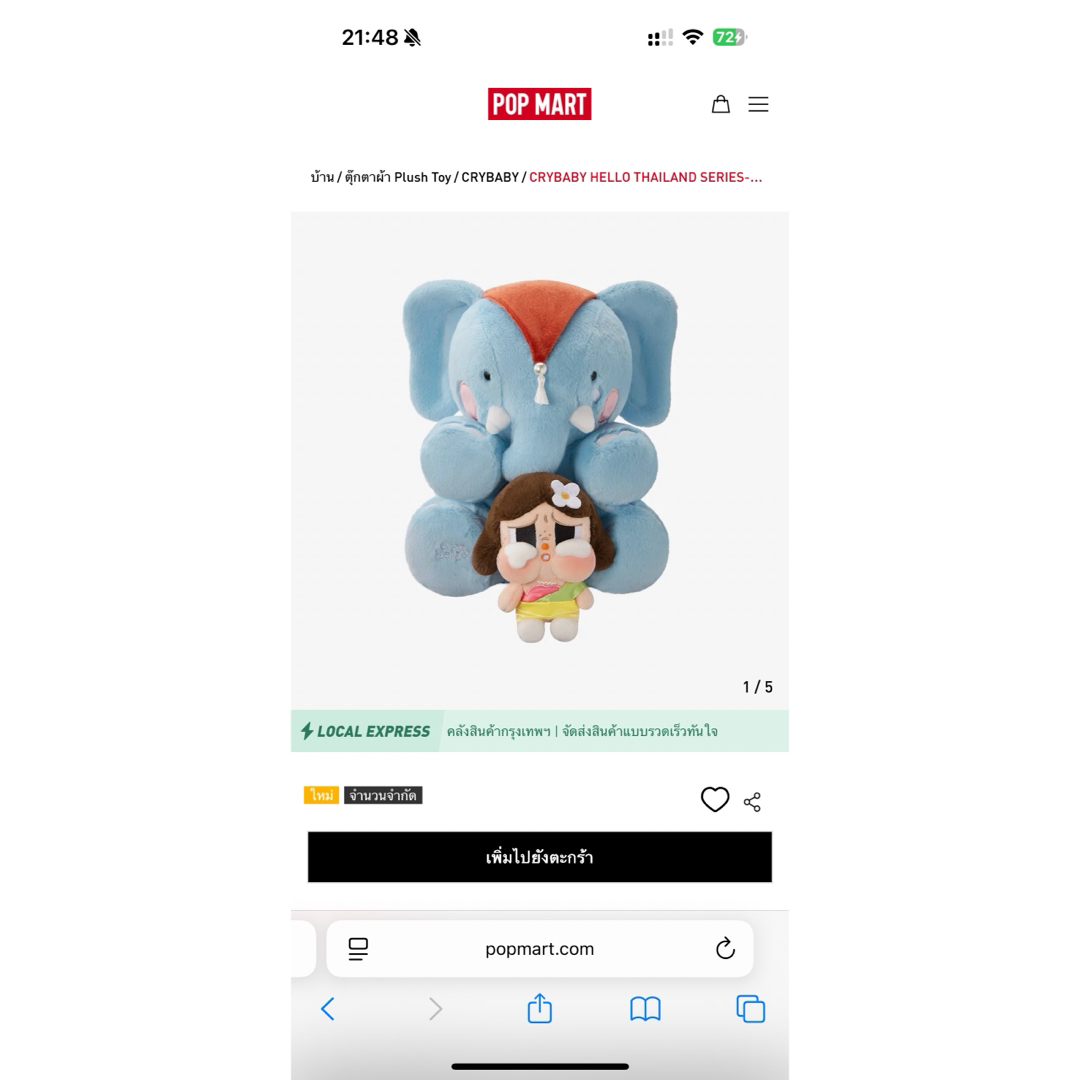Open the shopping bag cart icon
Viewport: 1080px width, 1080px height.
(720, 104)
